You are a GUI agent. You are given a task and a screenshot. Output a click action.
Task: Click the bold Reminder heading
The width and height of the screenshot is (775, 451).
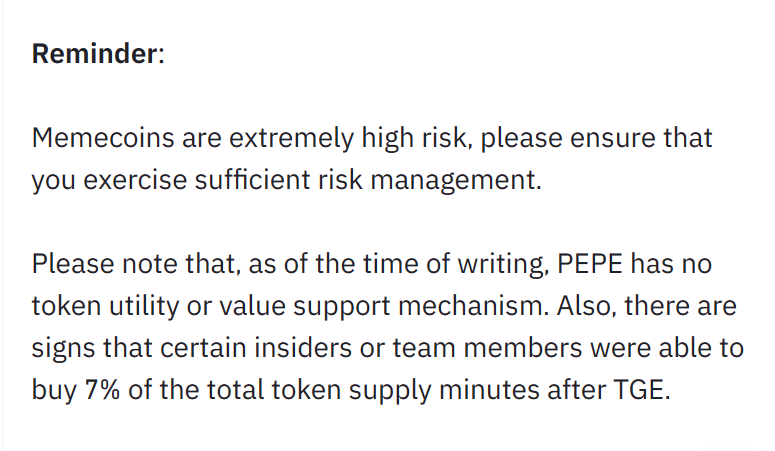[94, 53]
